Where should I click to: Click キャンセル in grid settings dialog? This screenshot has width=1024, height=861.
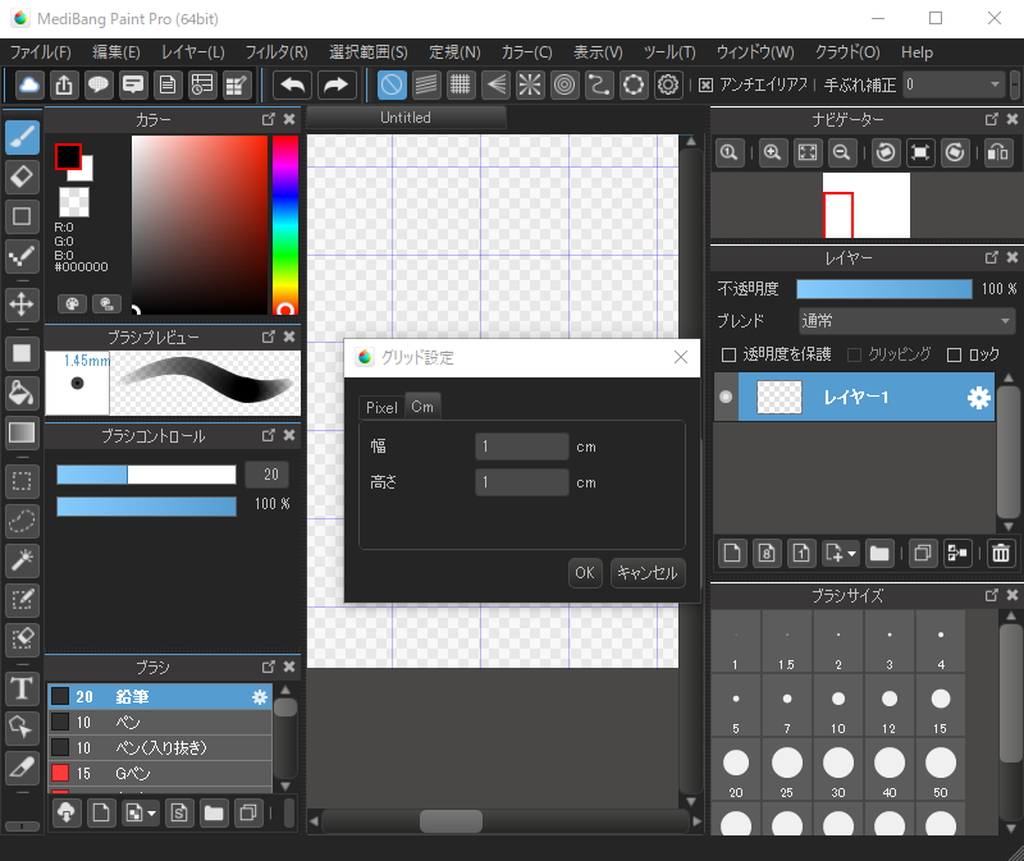[647, 573]
